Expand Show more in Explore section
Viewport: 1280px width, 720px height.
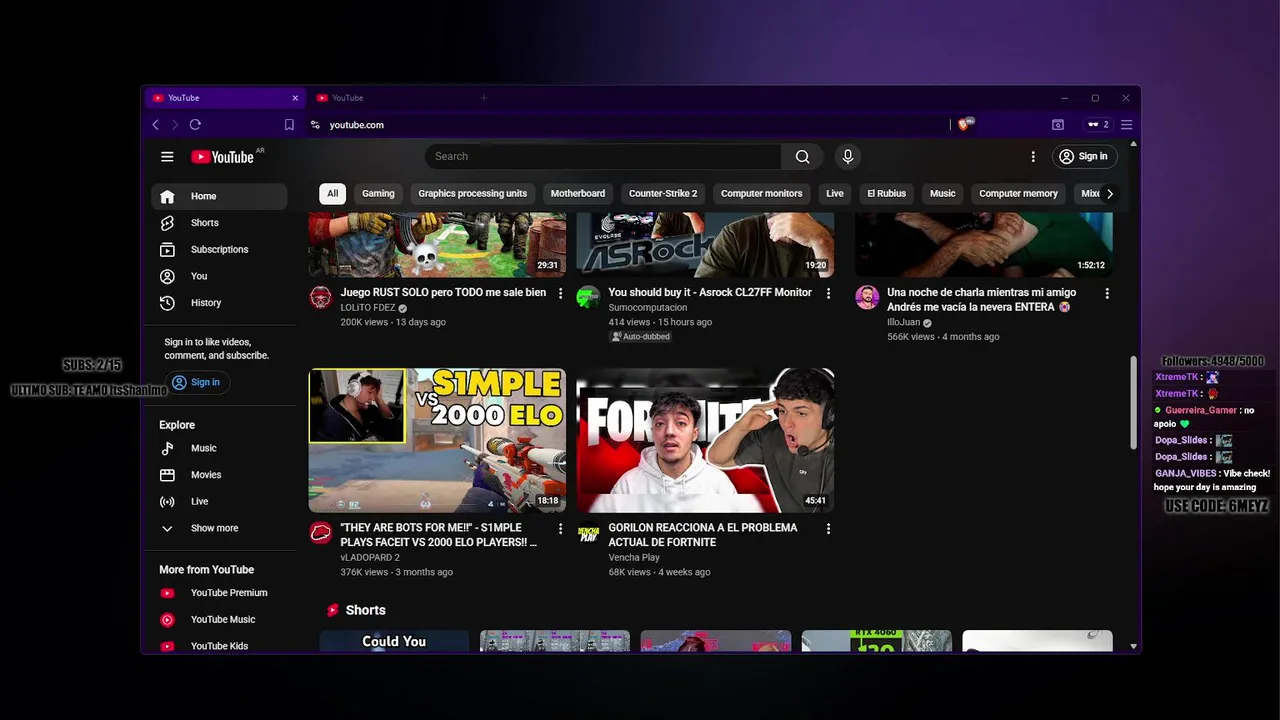(219, 528)
